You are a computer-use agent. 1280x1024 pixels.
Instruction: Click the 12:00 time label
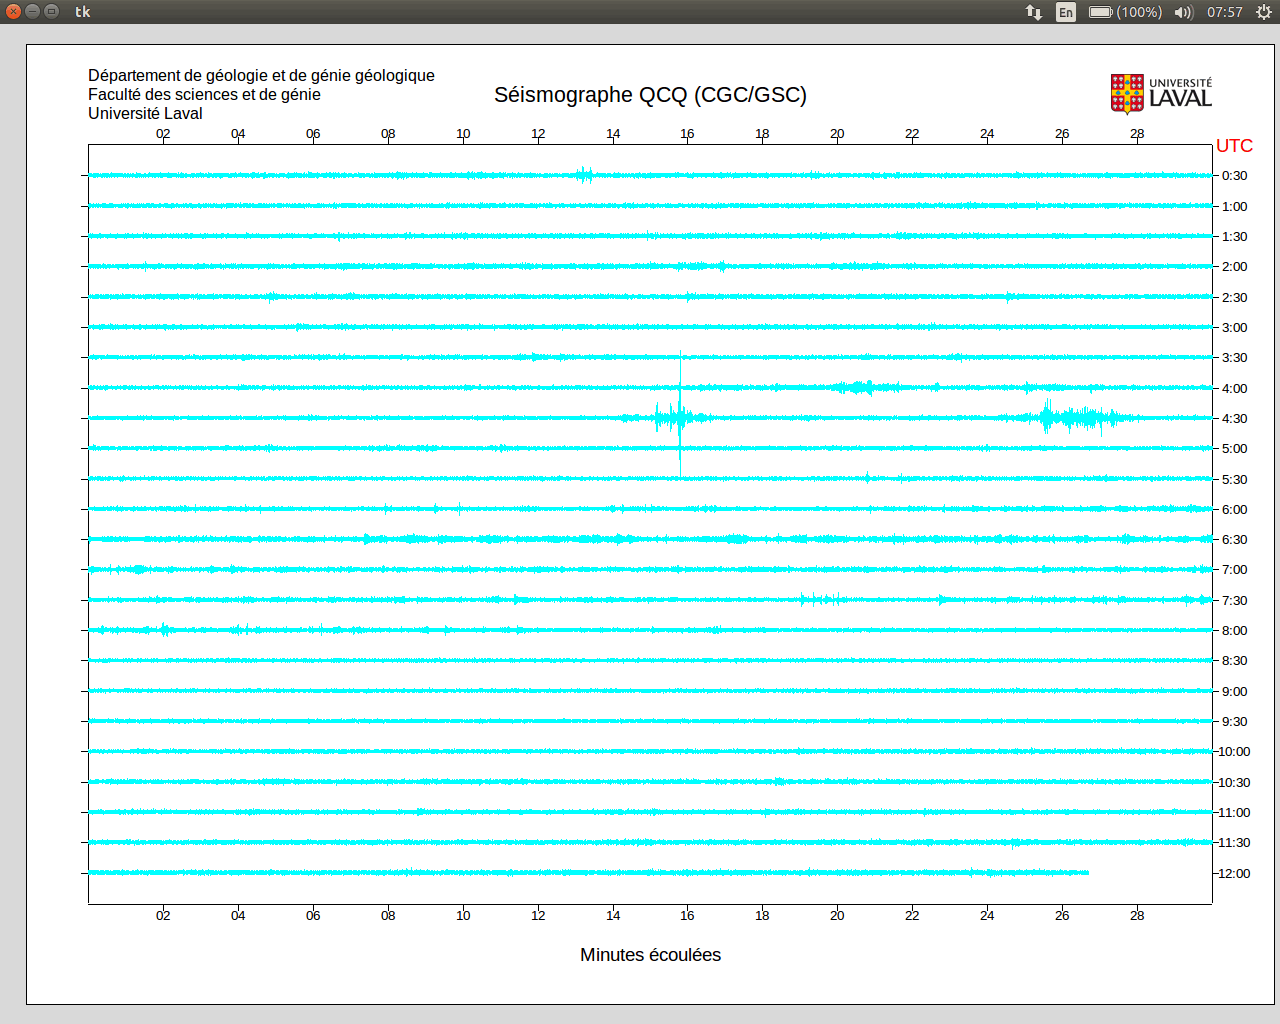(x=1234, y=874)
